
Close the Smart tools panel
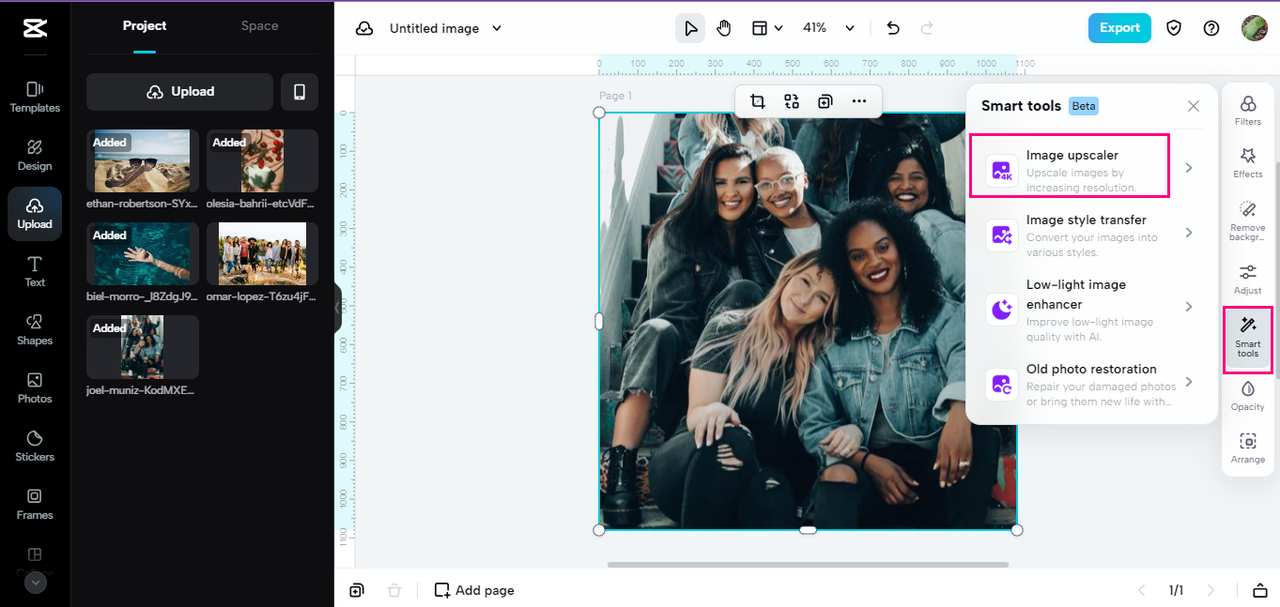(x=1193, y=106)
